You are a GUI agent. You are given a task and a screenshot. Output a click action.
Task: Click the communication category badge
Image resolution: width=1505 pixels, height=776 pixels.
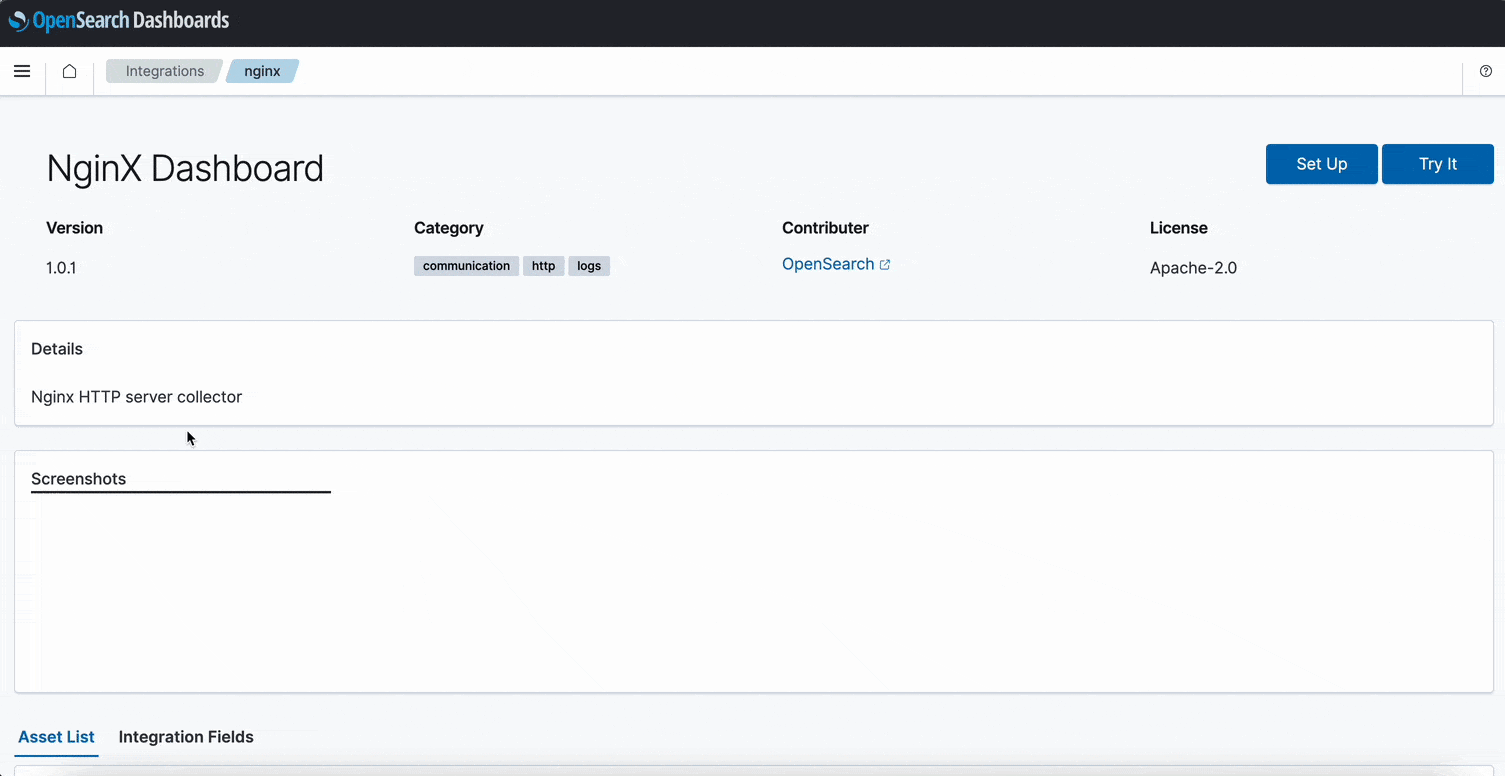tap(466, 266)
